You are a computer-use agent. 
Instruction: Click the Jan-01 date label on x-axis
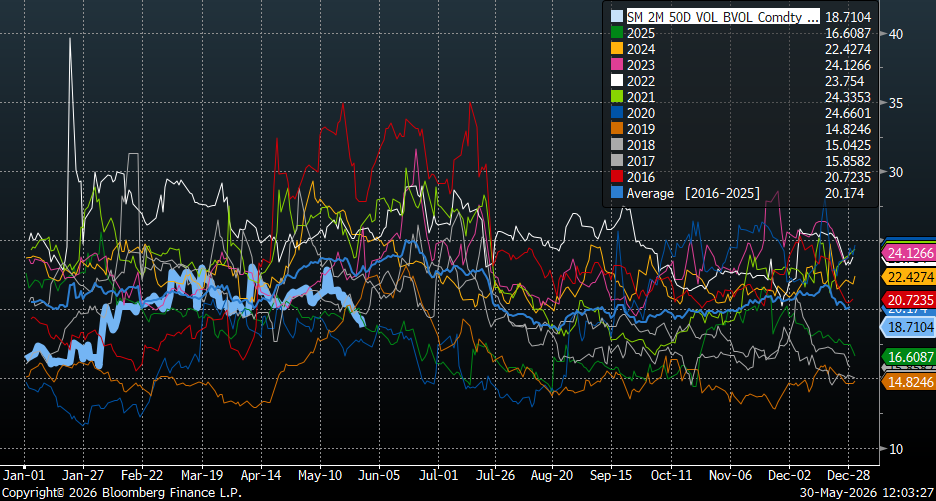point(24,474)
